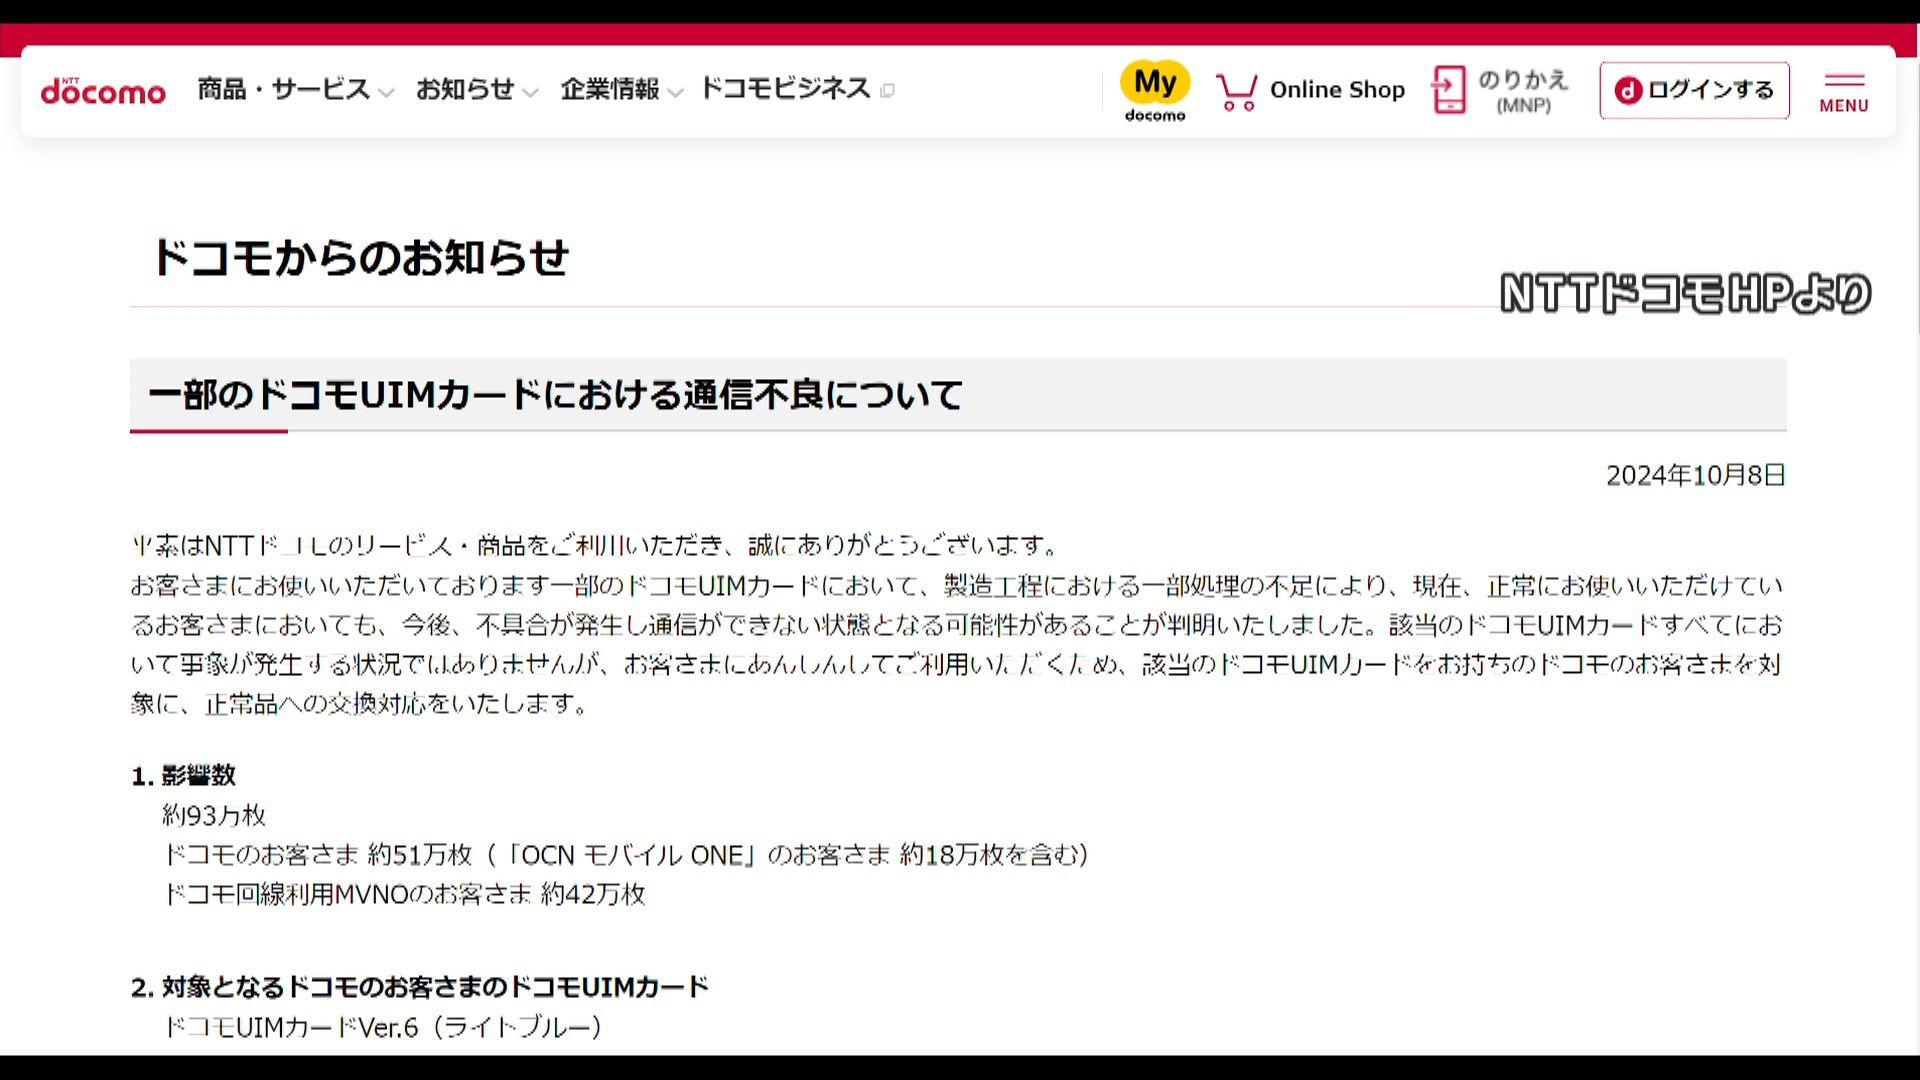Image resolution: width=1920 pixels, height=1080 pixels.
Task: Click the text 約93万枚
Action: [214, 816]
